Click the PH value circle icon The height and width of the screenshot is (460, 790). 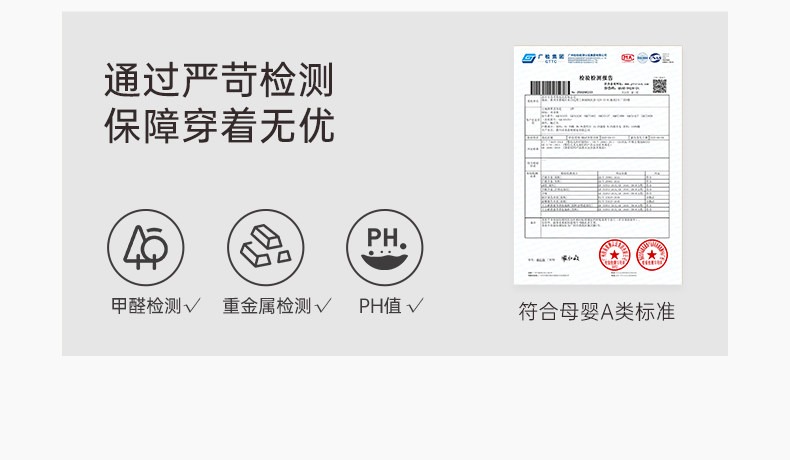384,247
